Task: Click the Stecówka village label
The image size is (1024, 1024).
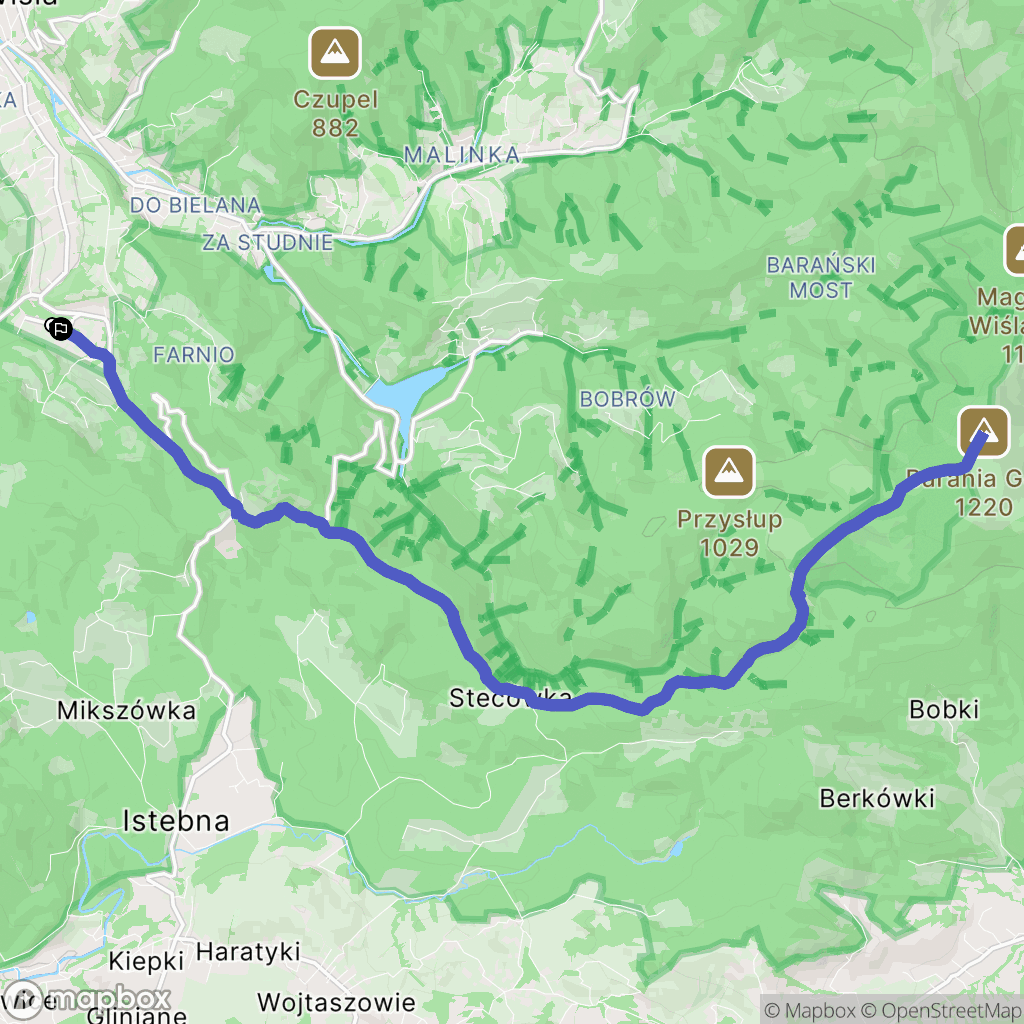Action: (x=510, y=698)
